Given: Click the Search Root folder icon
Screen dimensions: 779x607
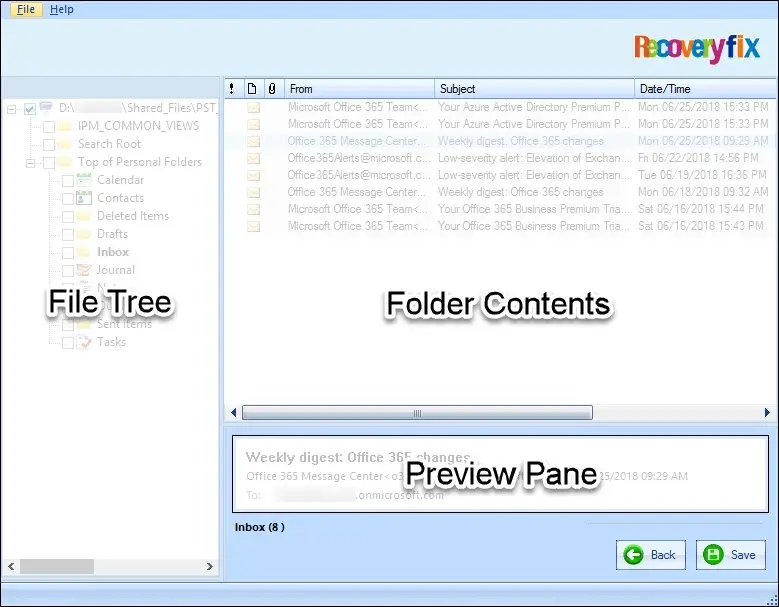Looking at the screenshot, I should click(65, 144).
